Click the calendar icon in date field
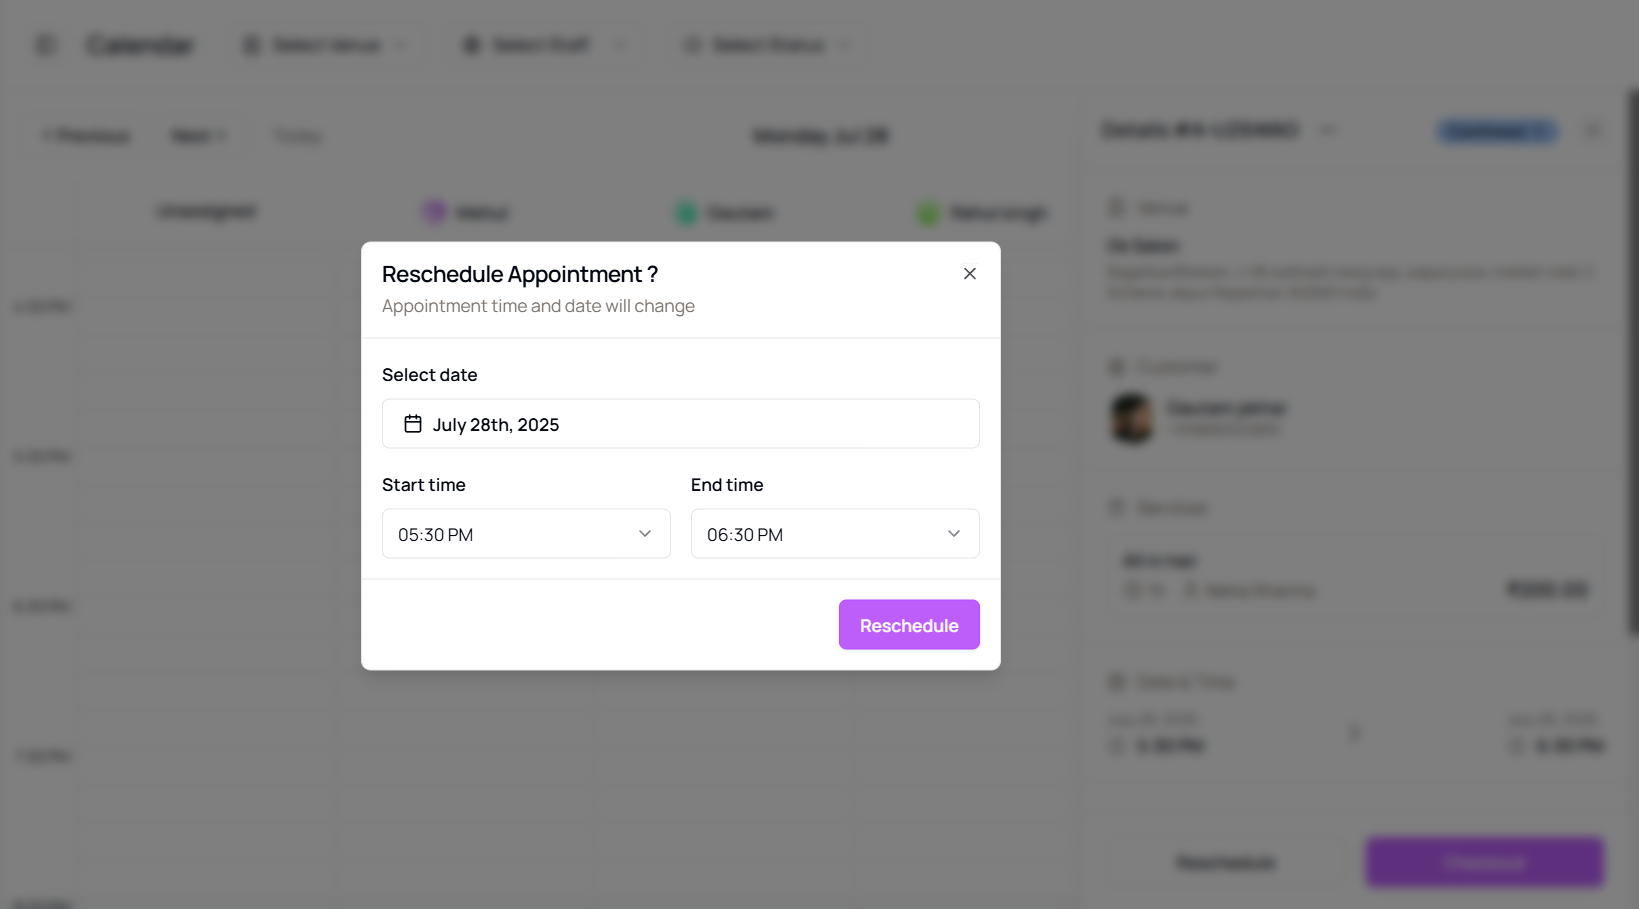 coord(413,424)
